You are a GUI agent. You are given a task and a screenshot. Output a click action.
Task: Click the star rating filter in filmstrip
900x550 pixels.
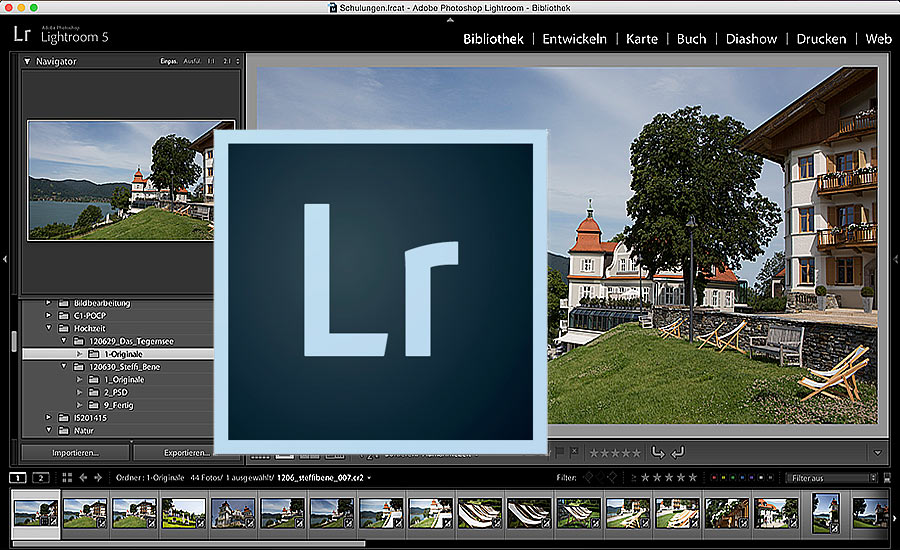coord(668,478)
